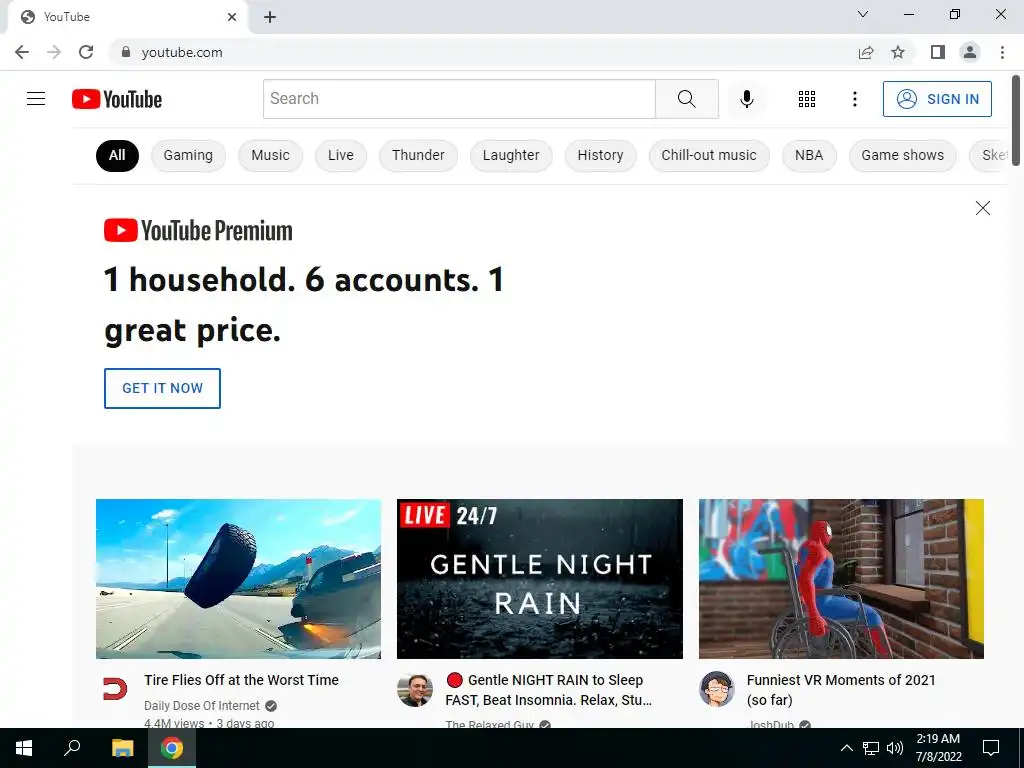1024x768 pixels.
Task: Select the Chill-out music filter chip
Action: tap(709, 155)
